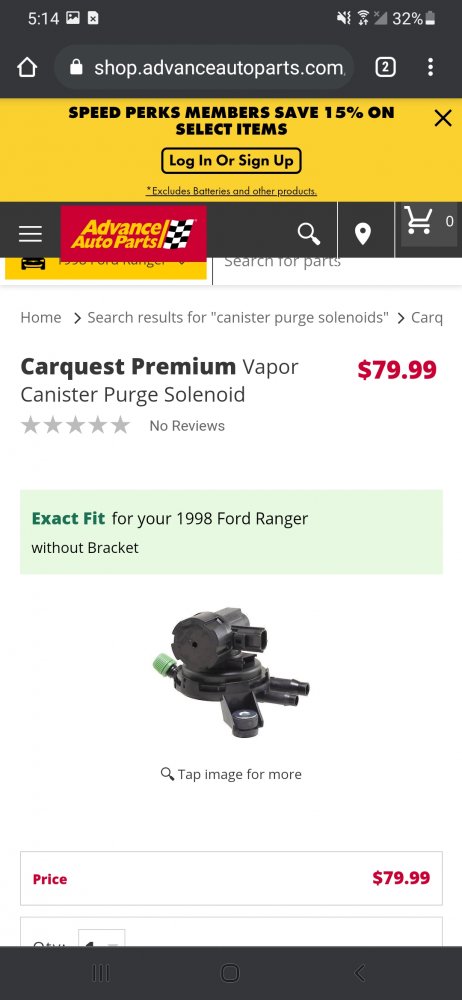
Task: Open the store locator pin icon
Action: click(363, 234)
